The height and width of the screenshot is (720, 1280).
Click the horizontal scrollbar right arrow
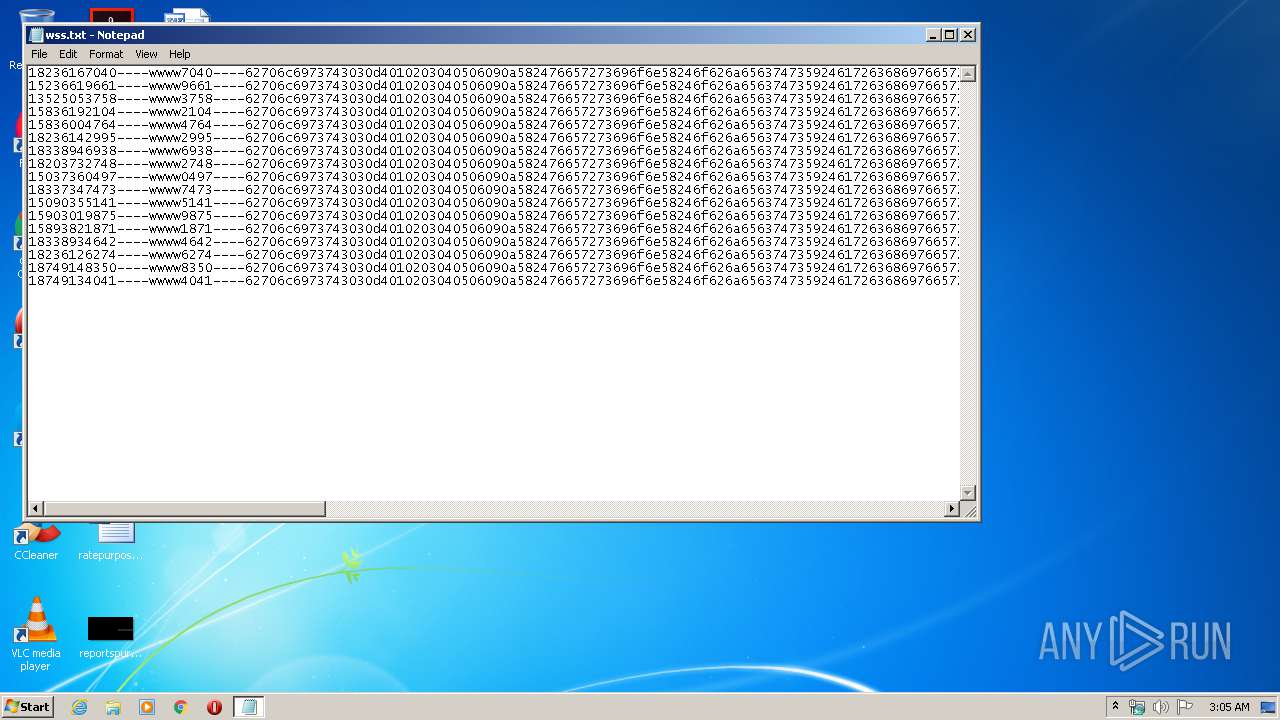(951, 509)
